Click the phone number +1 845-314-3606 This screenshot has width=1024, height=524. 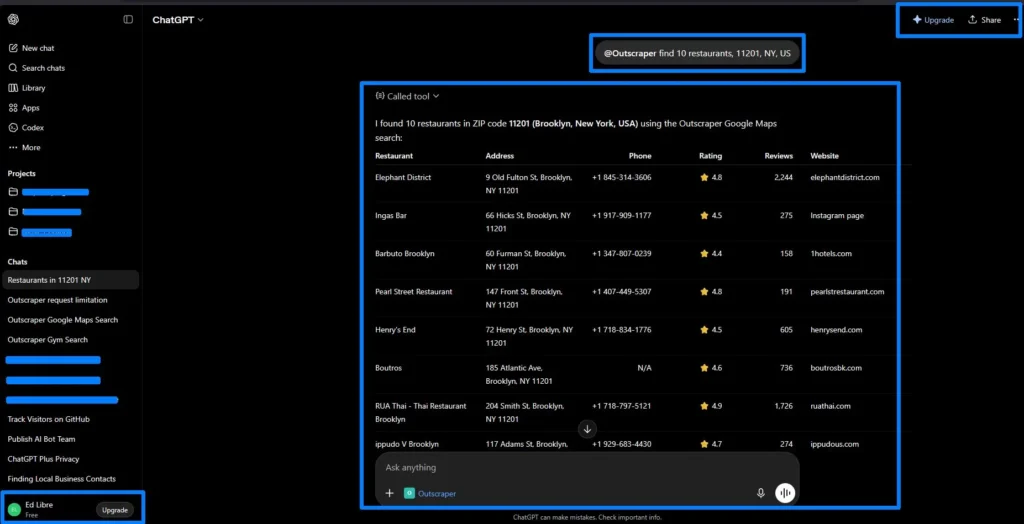[x=622, y=178]
